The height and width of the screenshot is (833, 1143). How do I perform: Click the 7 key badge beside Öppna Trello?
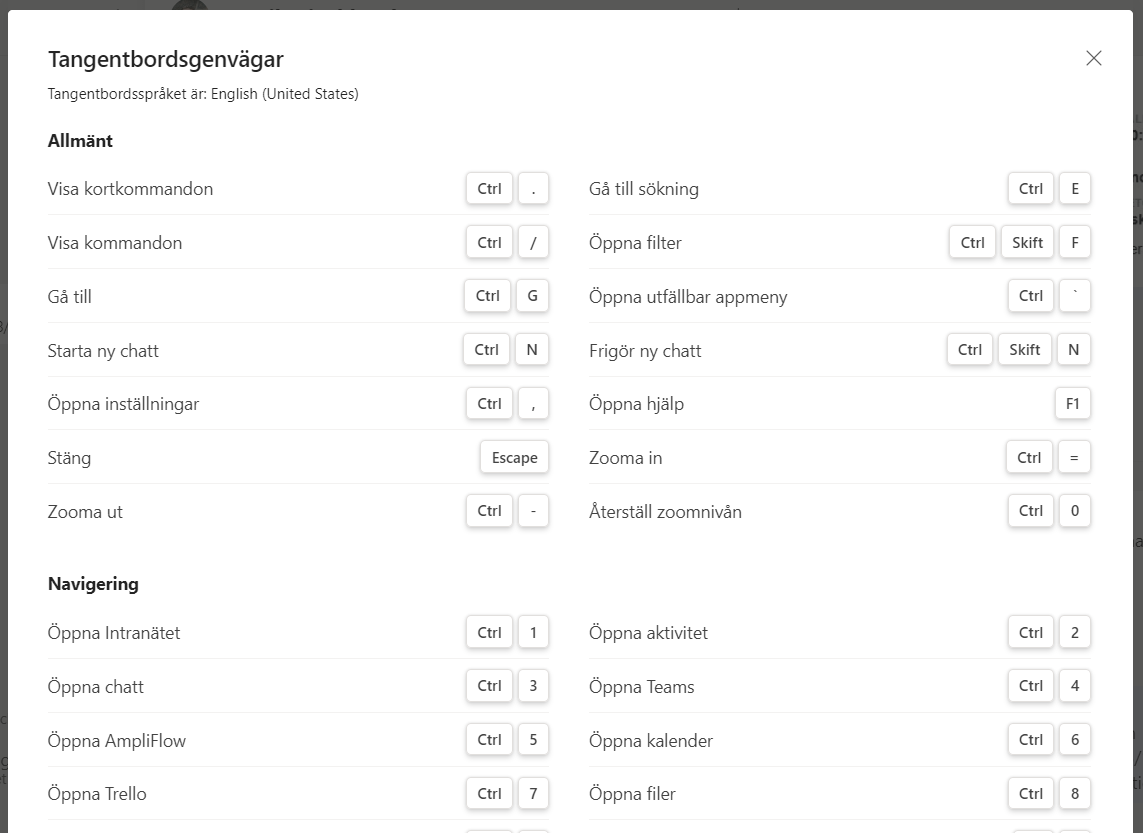point(533,794)
